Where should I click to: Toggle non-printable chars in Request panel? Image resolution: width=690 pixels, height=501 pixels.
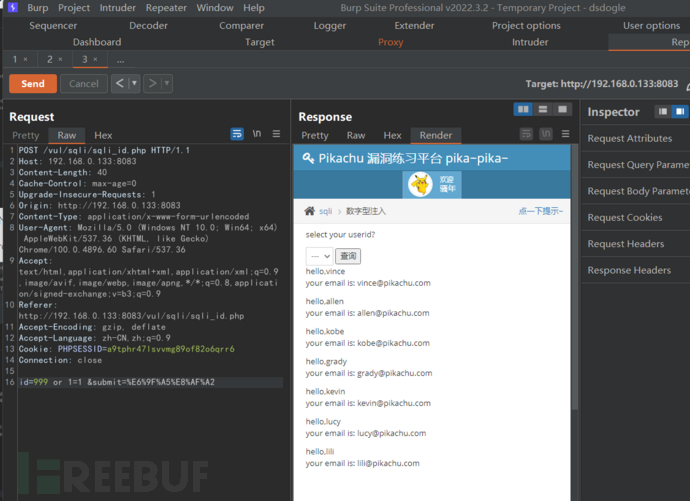pyautogui.click(x=257, y=134)
